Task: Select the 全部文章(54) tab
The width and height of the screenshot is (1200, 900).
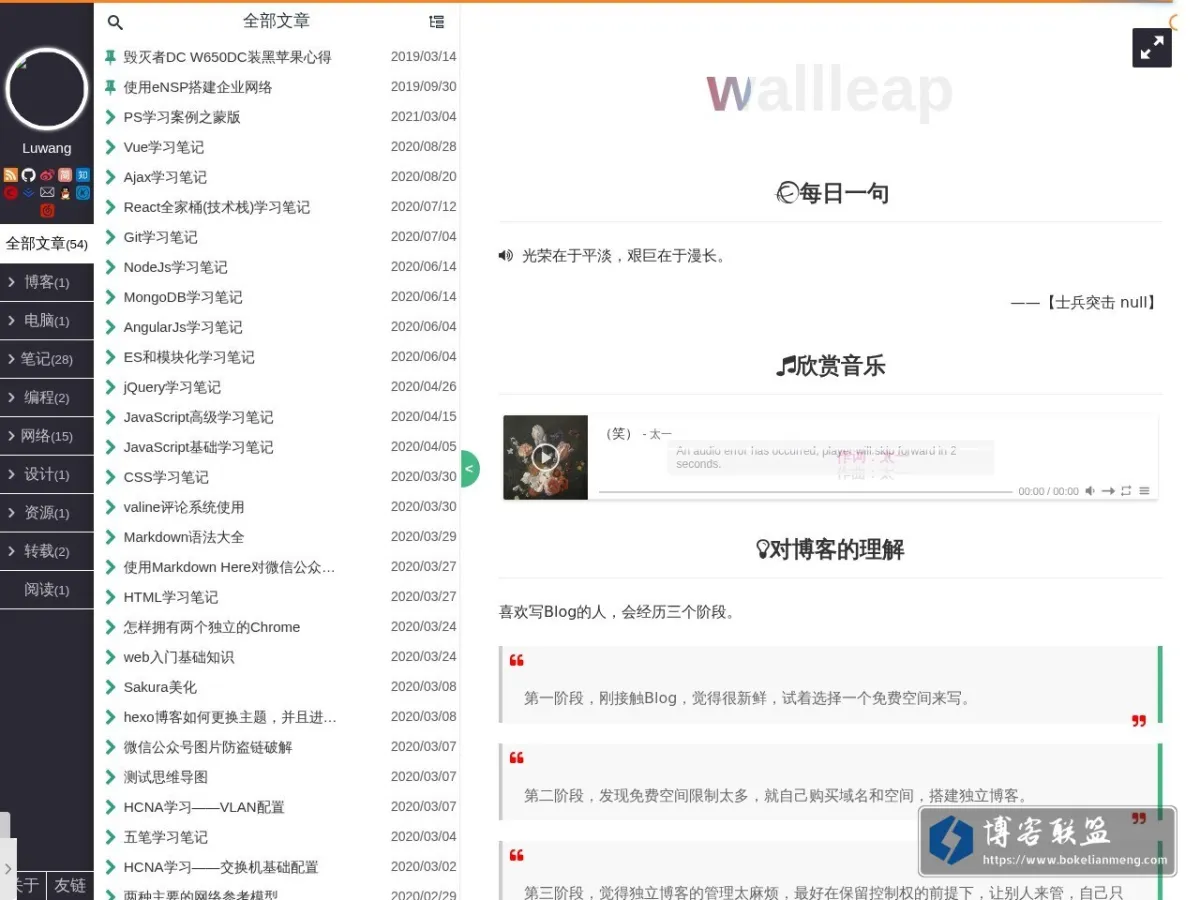Action: [47, 244]
